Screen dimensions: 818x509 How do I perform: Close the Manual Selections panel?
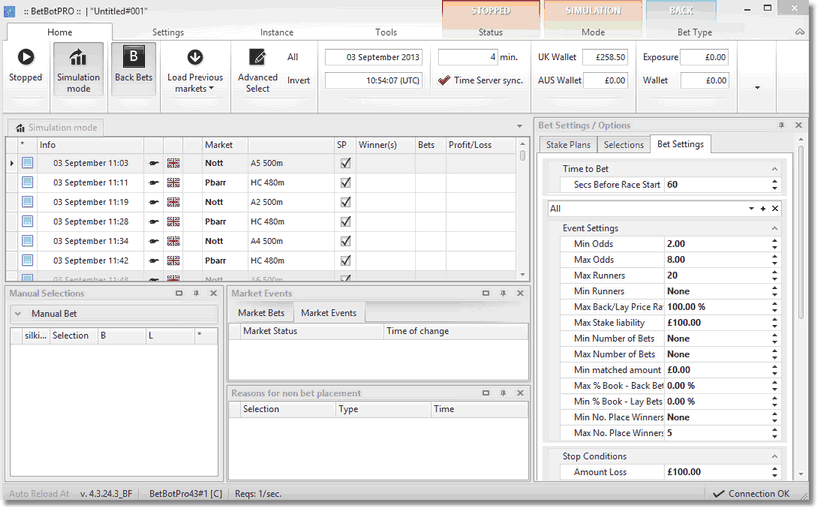(213, 293)
